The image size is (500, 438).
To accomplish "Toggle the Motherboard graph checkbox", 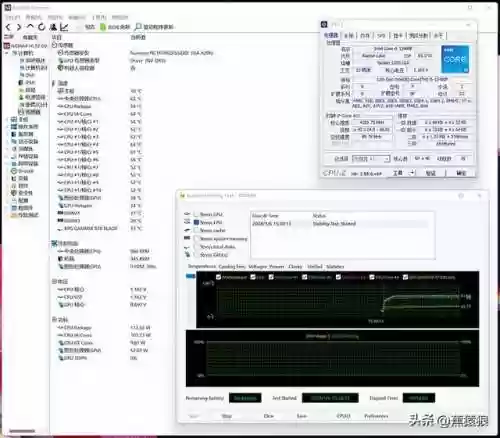I will pyautogui.click(x=219, y=277).
